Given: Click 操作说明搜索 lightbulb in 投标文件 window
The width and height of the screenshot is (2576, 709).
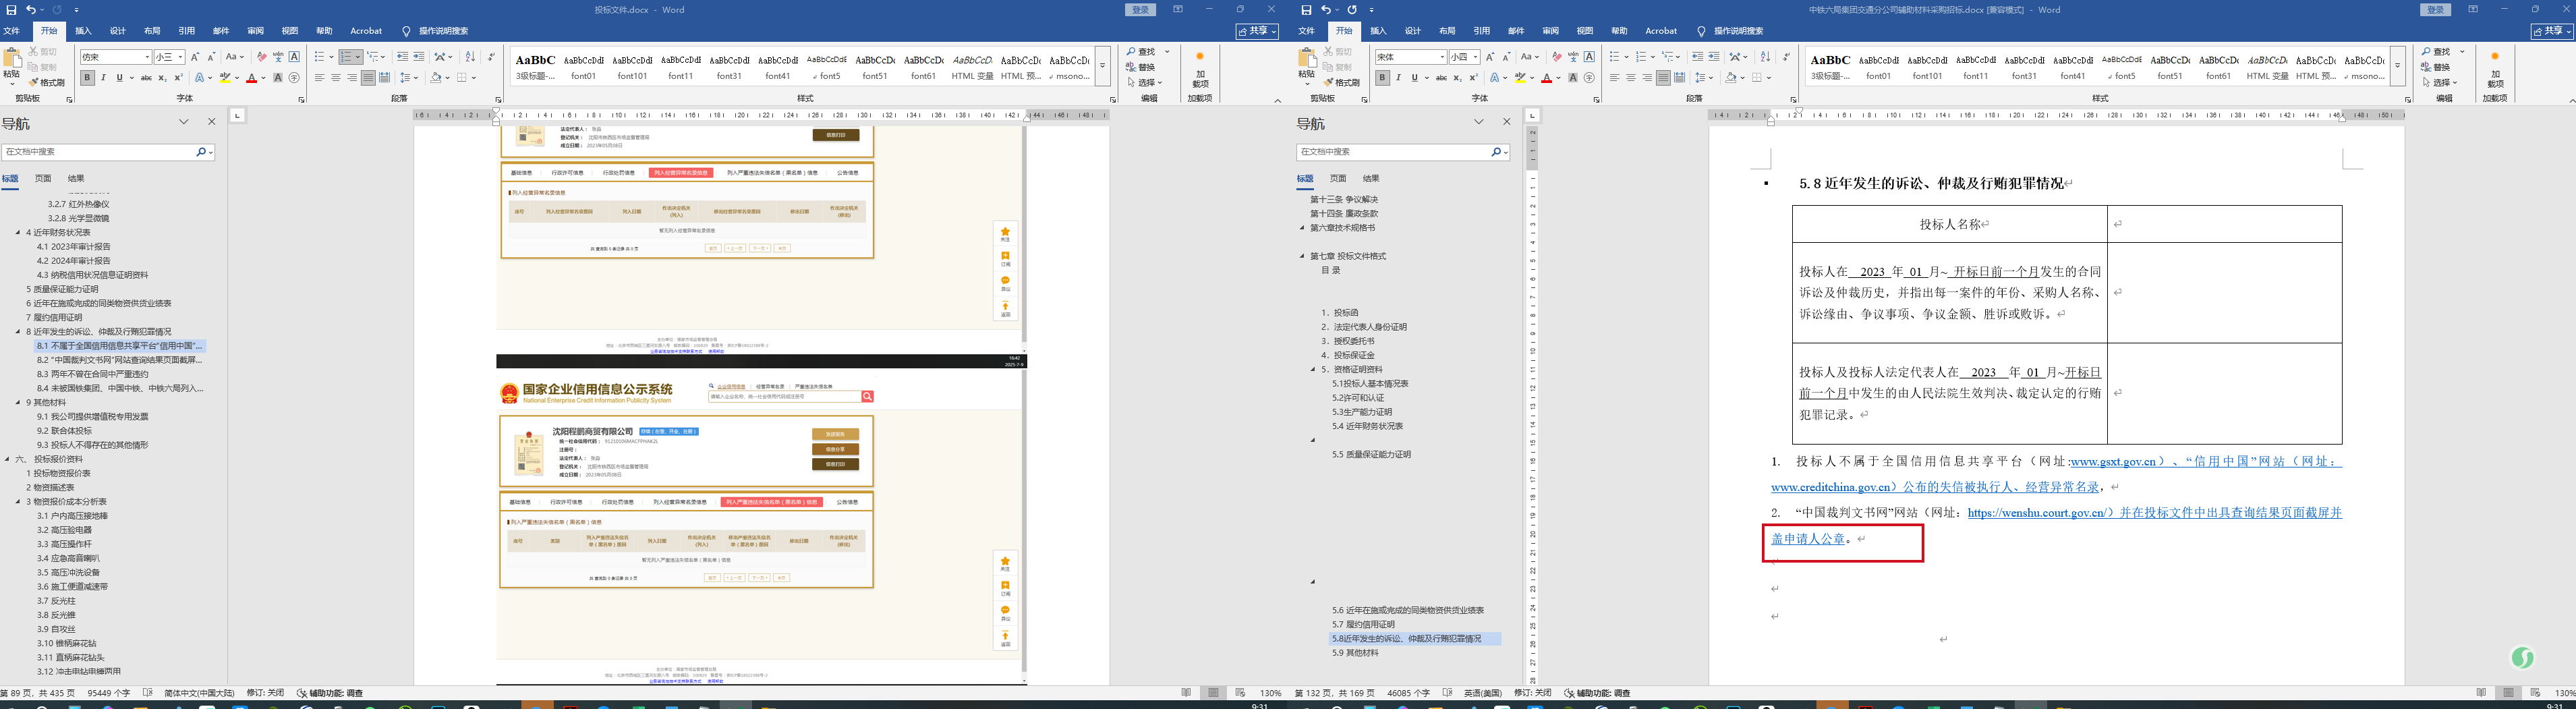Looking at the screenshot, I should click(406, 31).
